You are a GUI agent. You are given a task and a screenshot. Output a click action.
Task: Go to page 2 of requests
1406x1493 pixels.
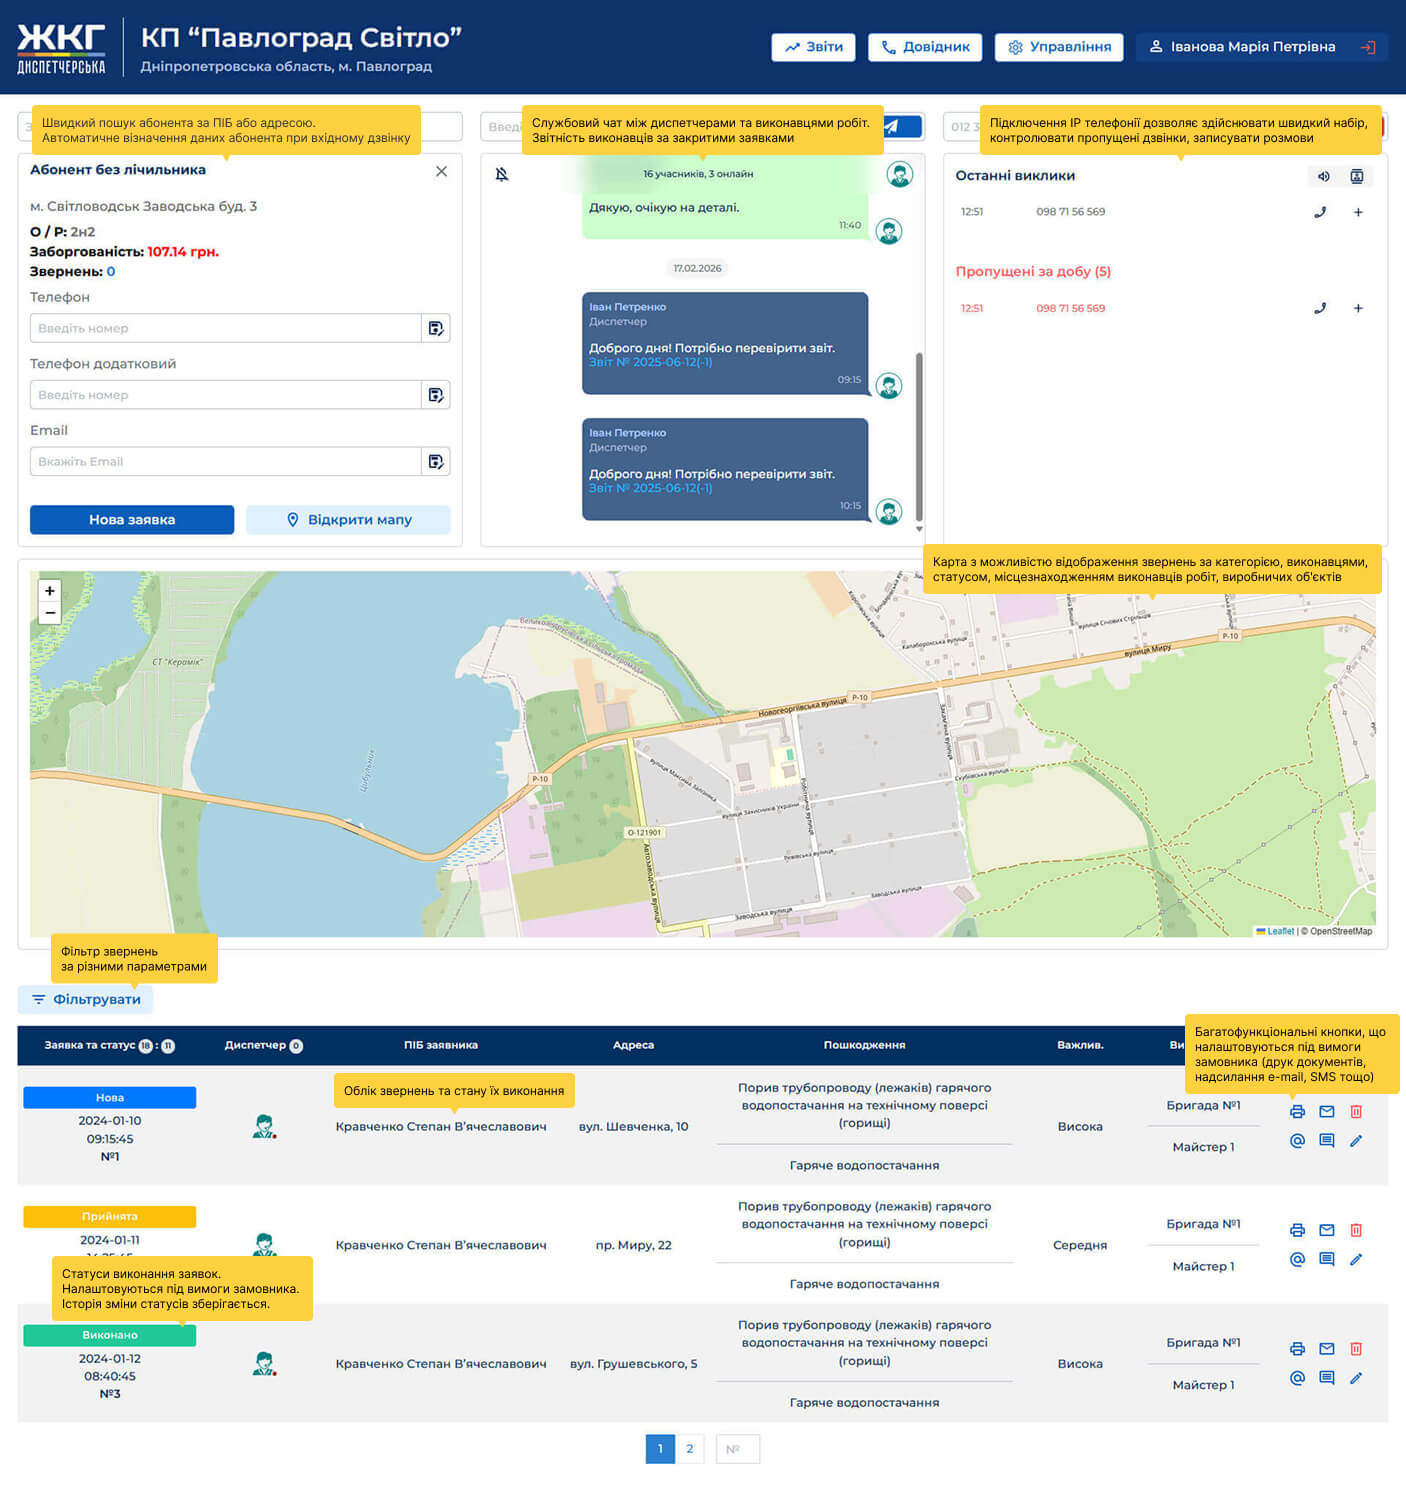[x=689, y=1449]
